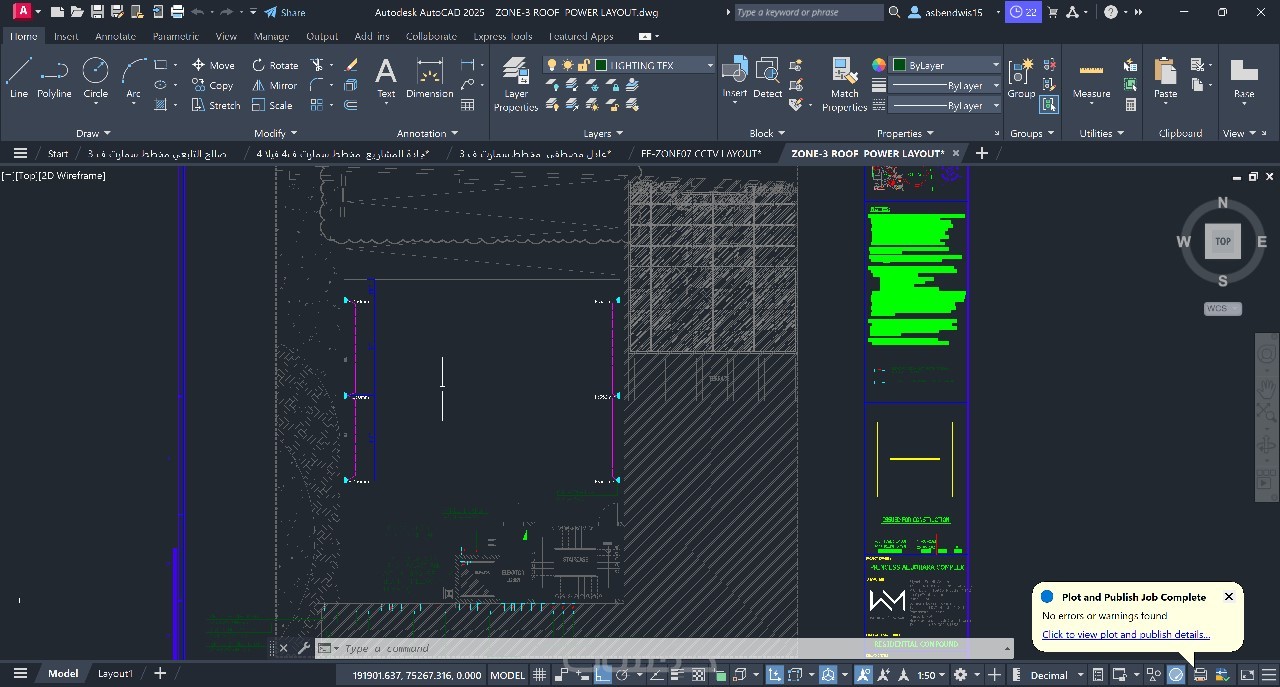Screen dimensions: 1280x687
Task: Switch to the FF-ZONE07 CCTV LAYOUT tab
Action: [700, 153]
